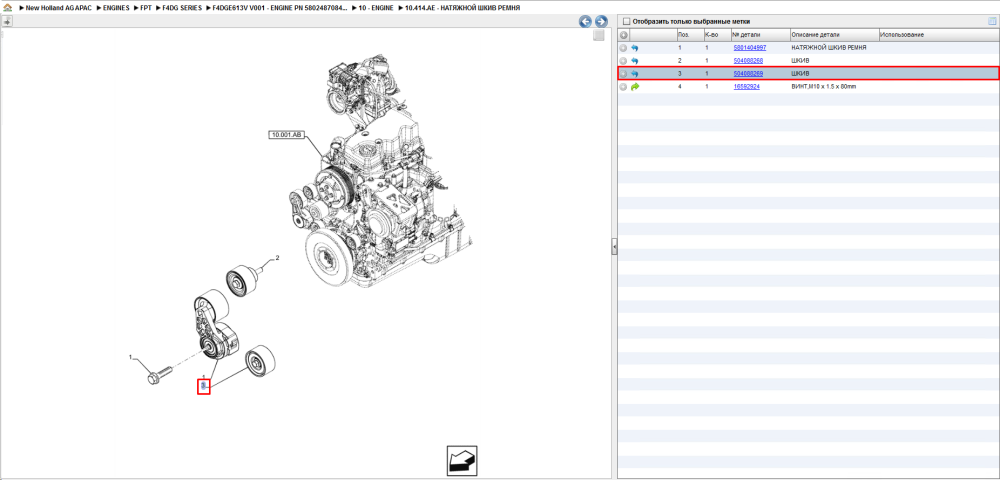Select the 'НАТЯЖНОЙ ШКИВ РЕМНЯ' description cell
The width and height of the screenshot is (1000, 480).
828,48
